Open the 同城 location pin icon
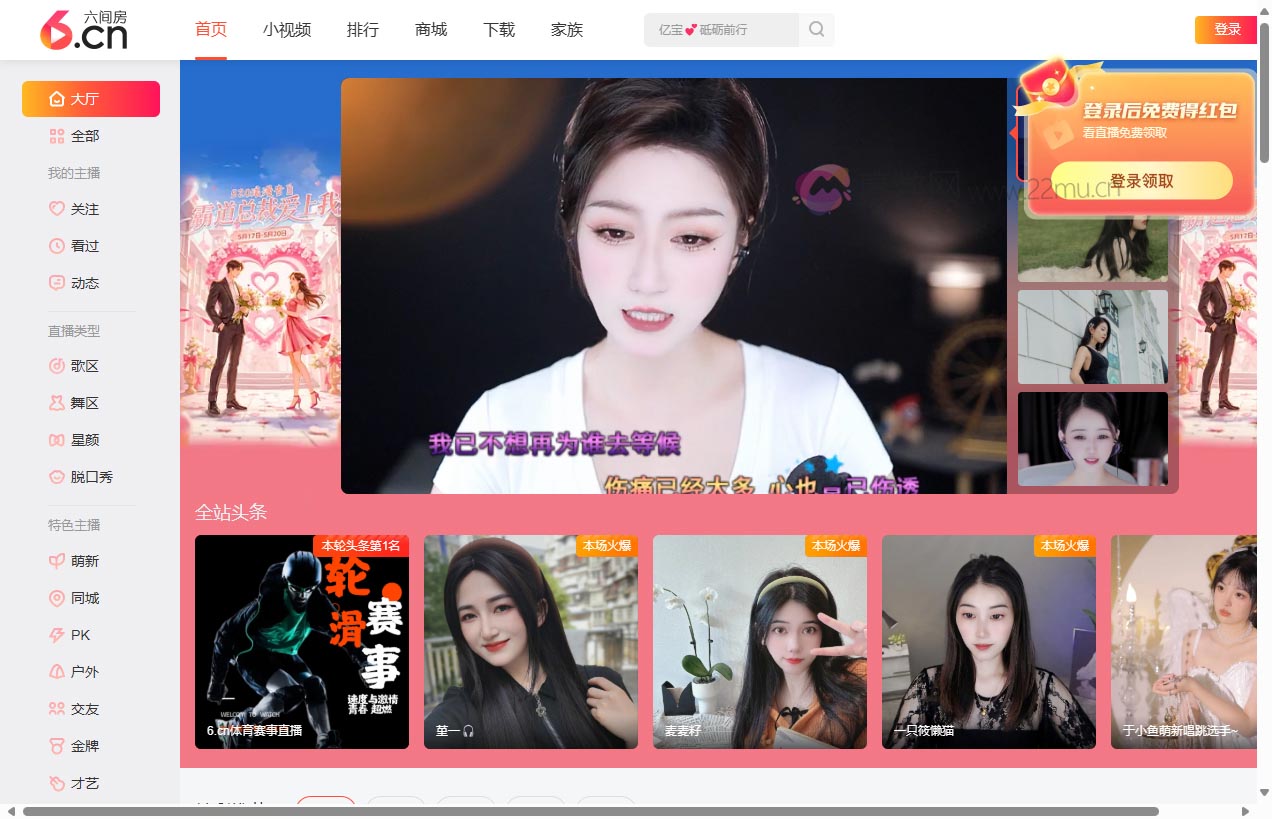This screenshot has width=1272, height=819. 57,598
